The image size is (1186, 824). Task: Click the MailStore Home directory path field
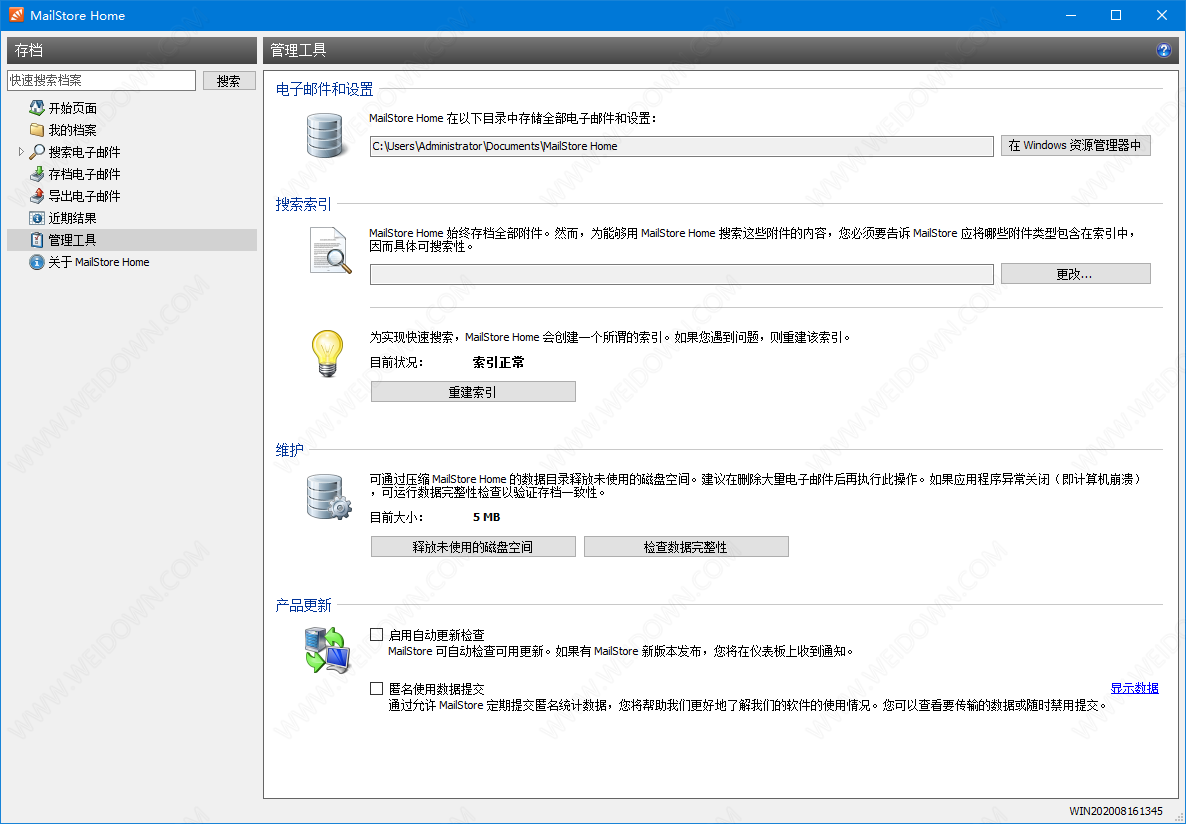681,146
